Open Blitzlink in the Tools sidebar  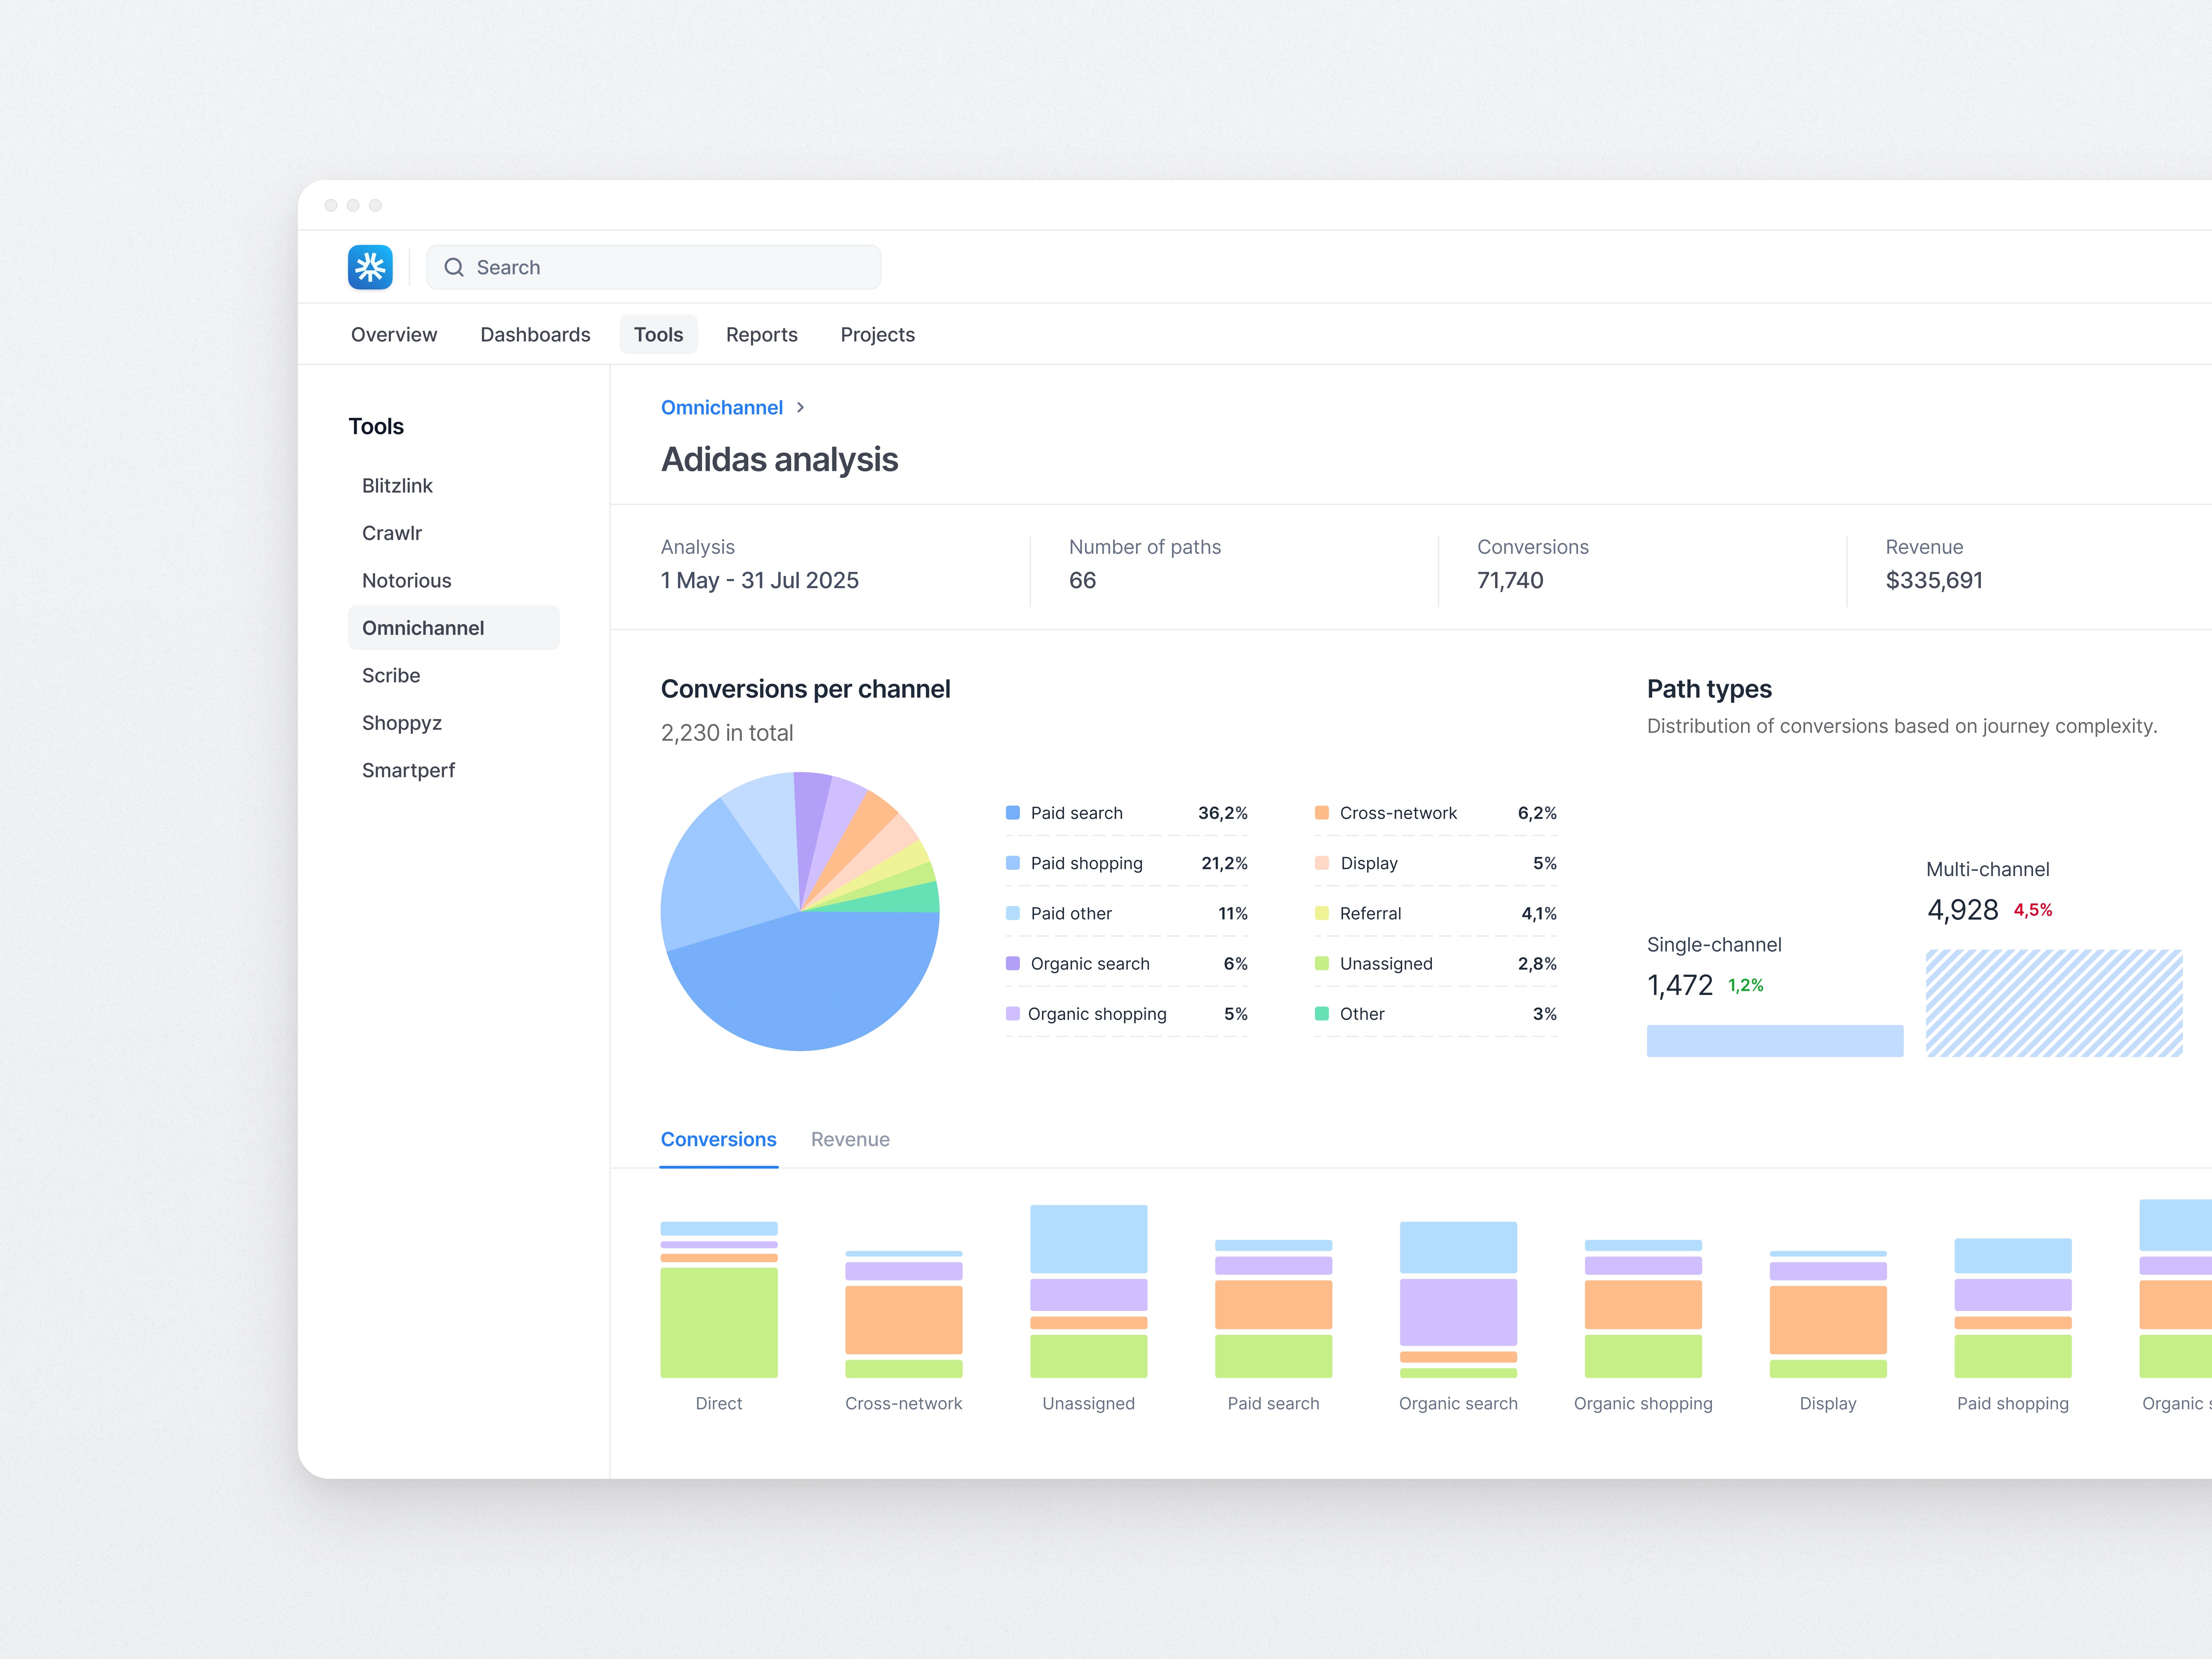[397, 485]
